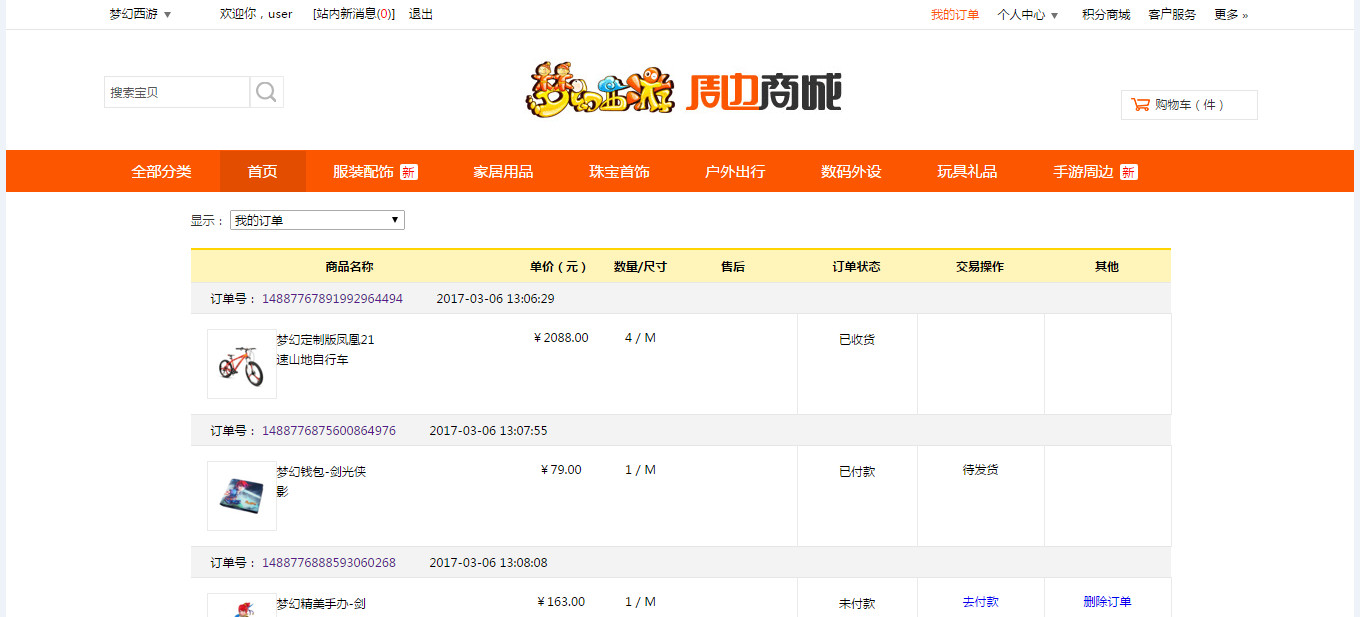
Task: Open the 玩具礼品 category
Action: (x=967, y=171)
